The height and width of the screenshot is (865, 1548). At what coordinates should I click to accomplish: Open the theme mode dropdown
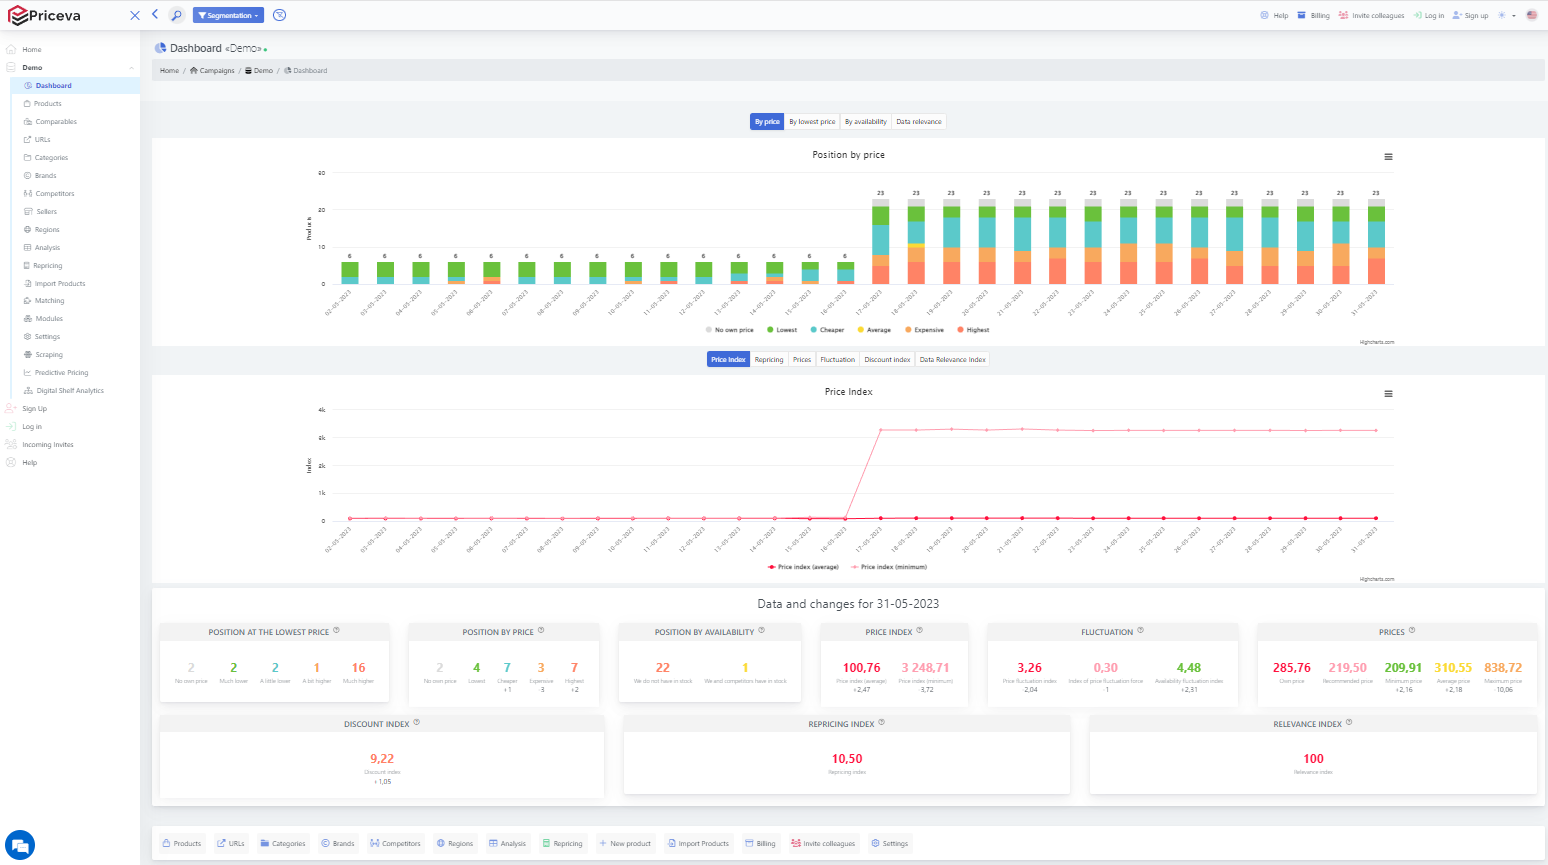pyautogui.click(x=1506, y=15)
